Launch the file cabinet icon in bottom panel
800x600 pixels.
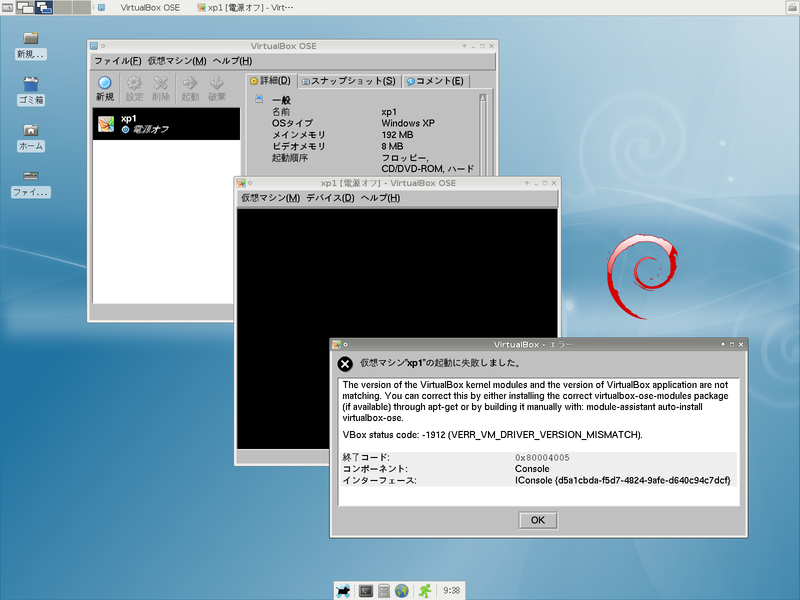point(384,591)
